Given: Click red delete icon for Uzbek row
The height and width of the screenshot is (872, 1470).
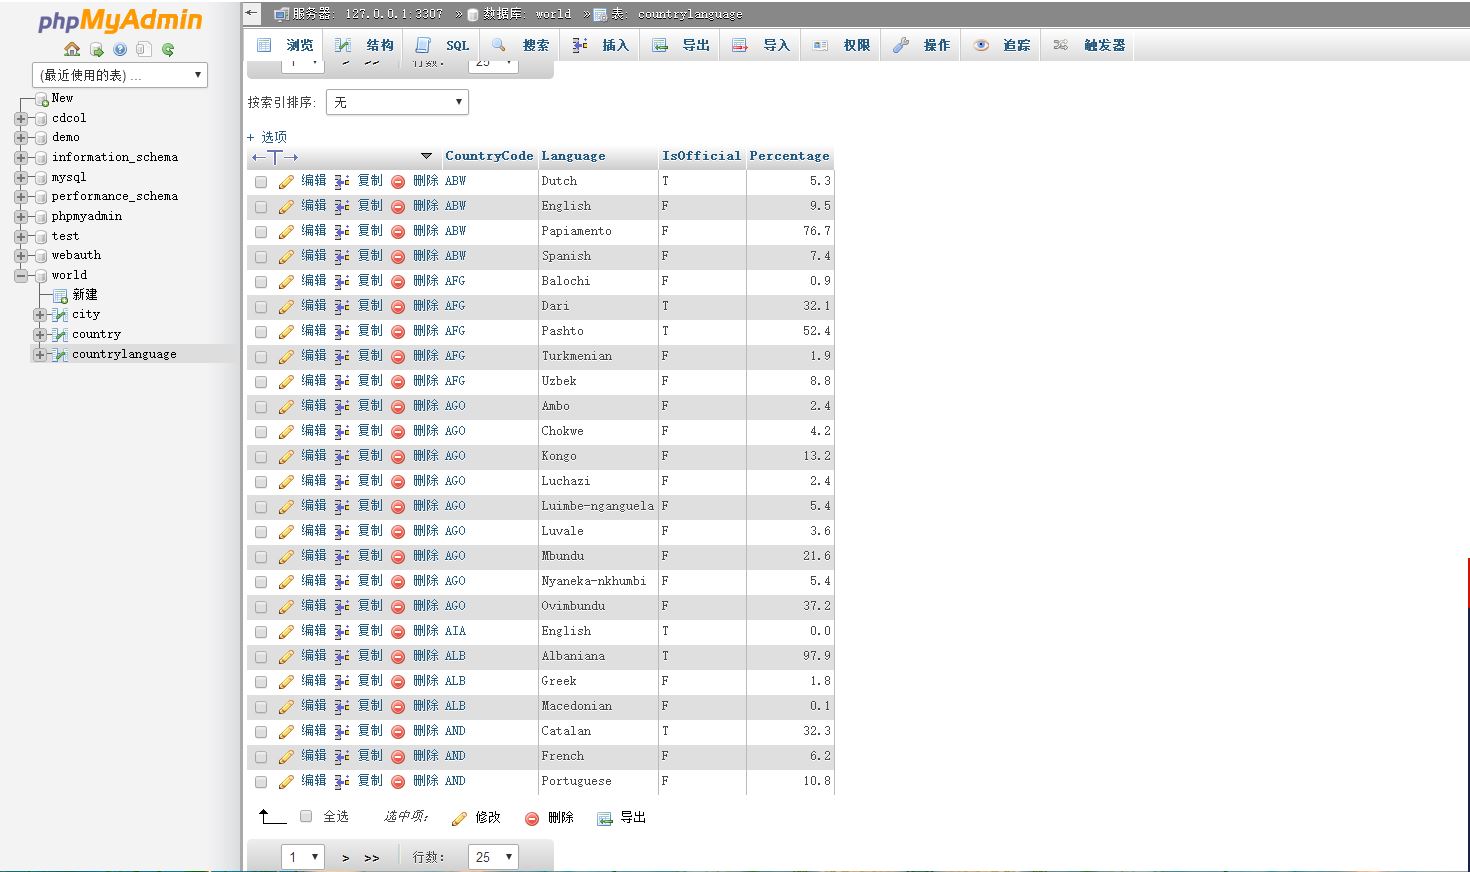Looking at the screenshot, I should point(398,381).
